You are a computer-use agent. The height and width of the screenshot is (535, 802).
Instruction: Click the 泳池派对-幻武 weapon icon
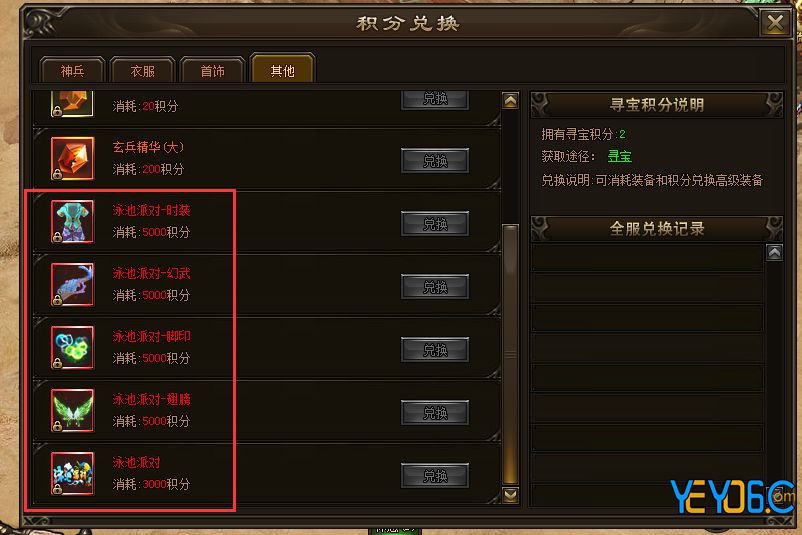pyautogui.click(x=72, y=284)
